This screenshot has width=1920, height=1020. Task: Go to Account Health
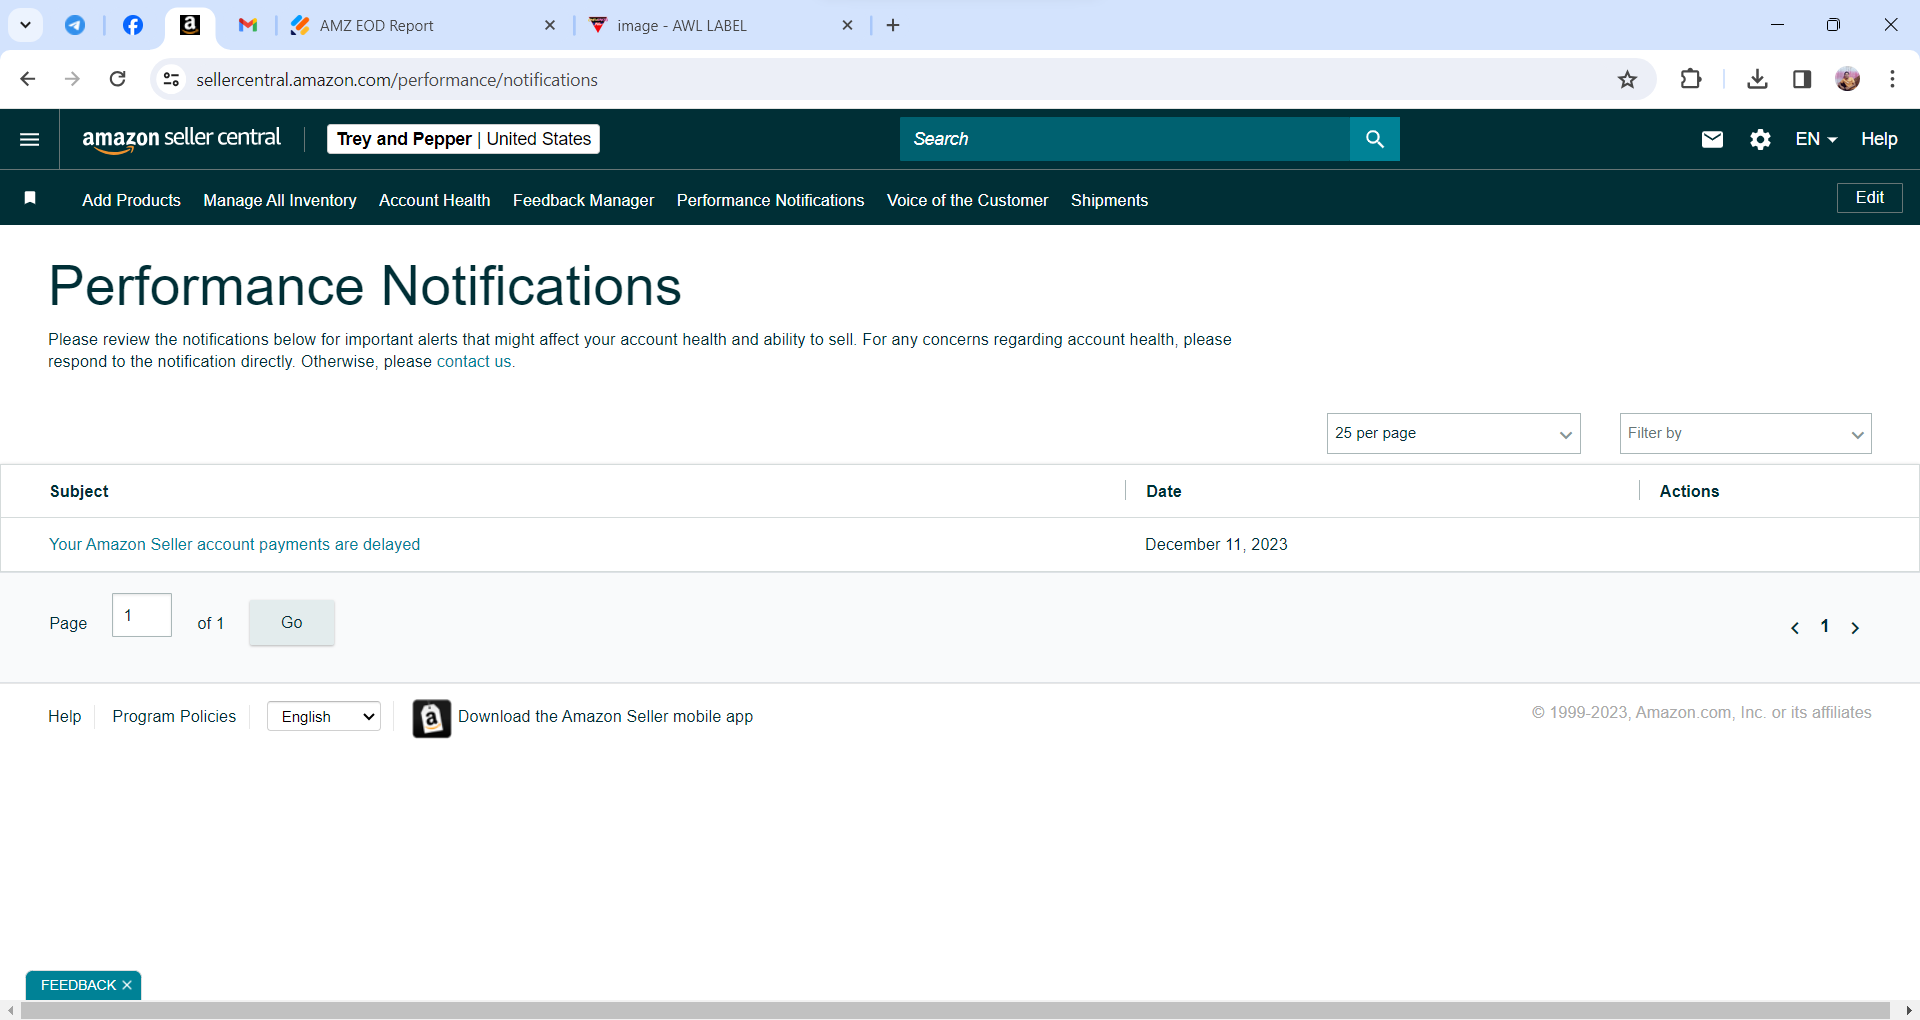(435, 200)
